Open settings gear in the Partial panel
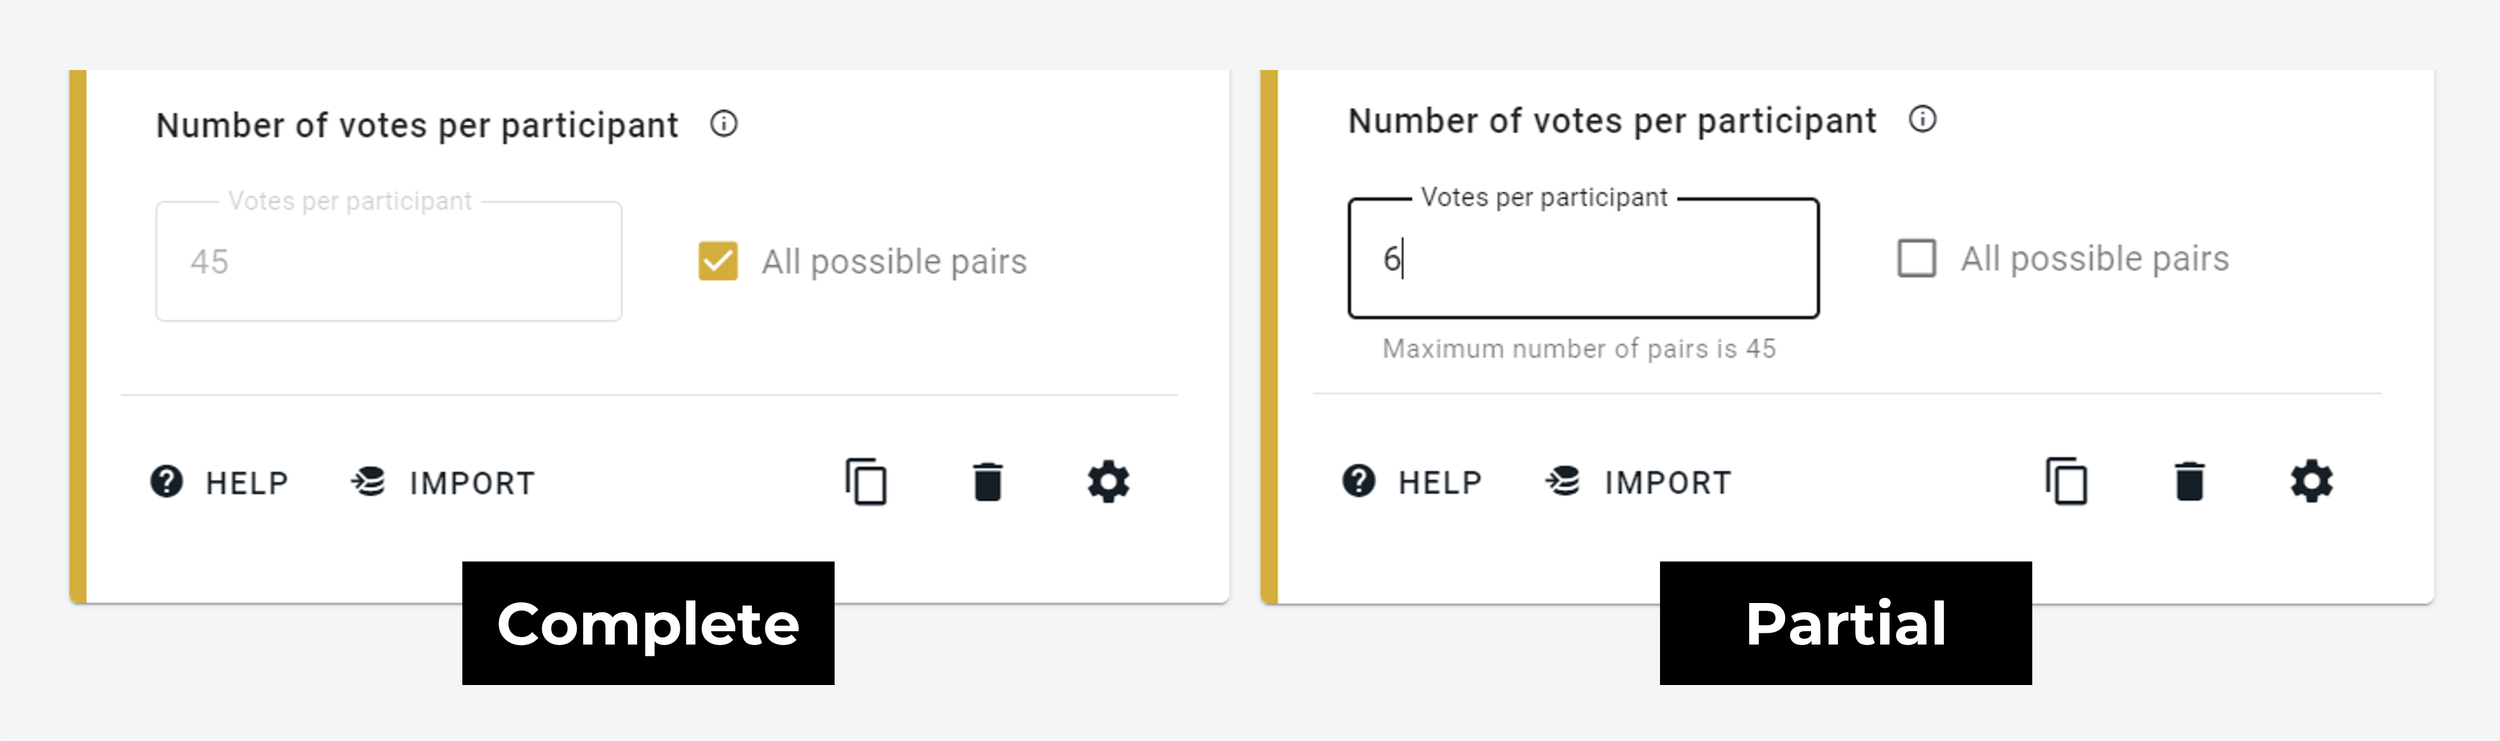This screenshot has height=741, width=2500. (2311, 481)
